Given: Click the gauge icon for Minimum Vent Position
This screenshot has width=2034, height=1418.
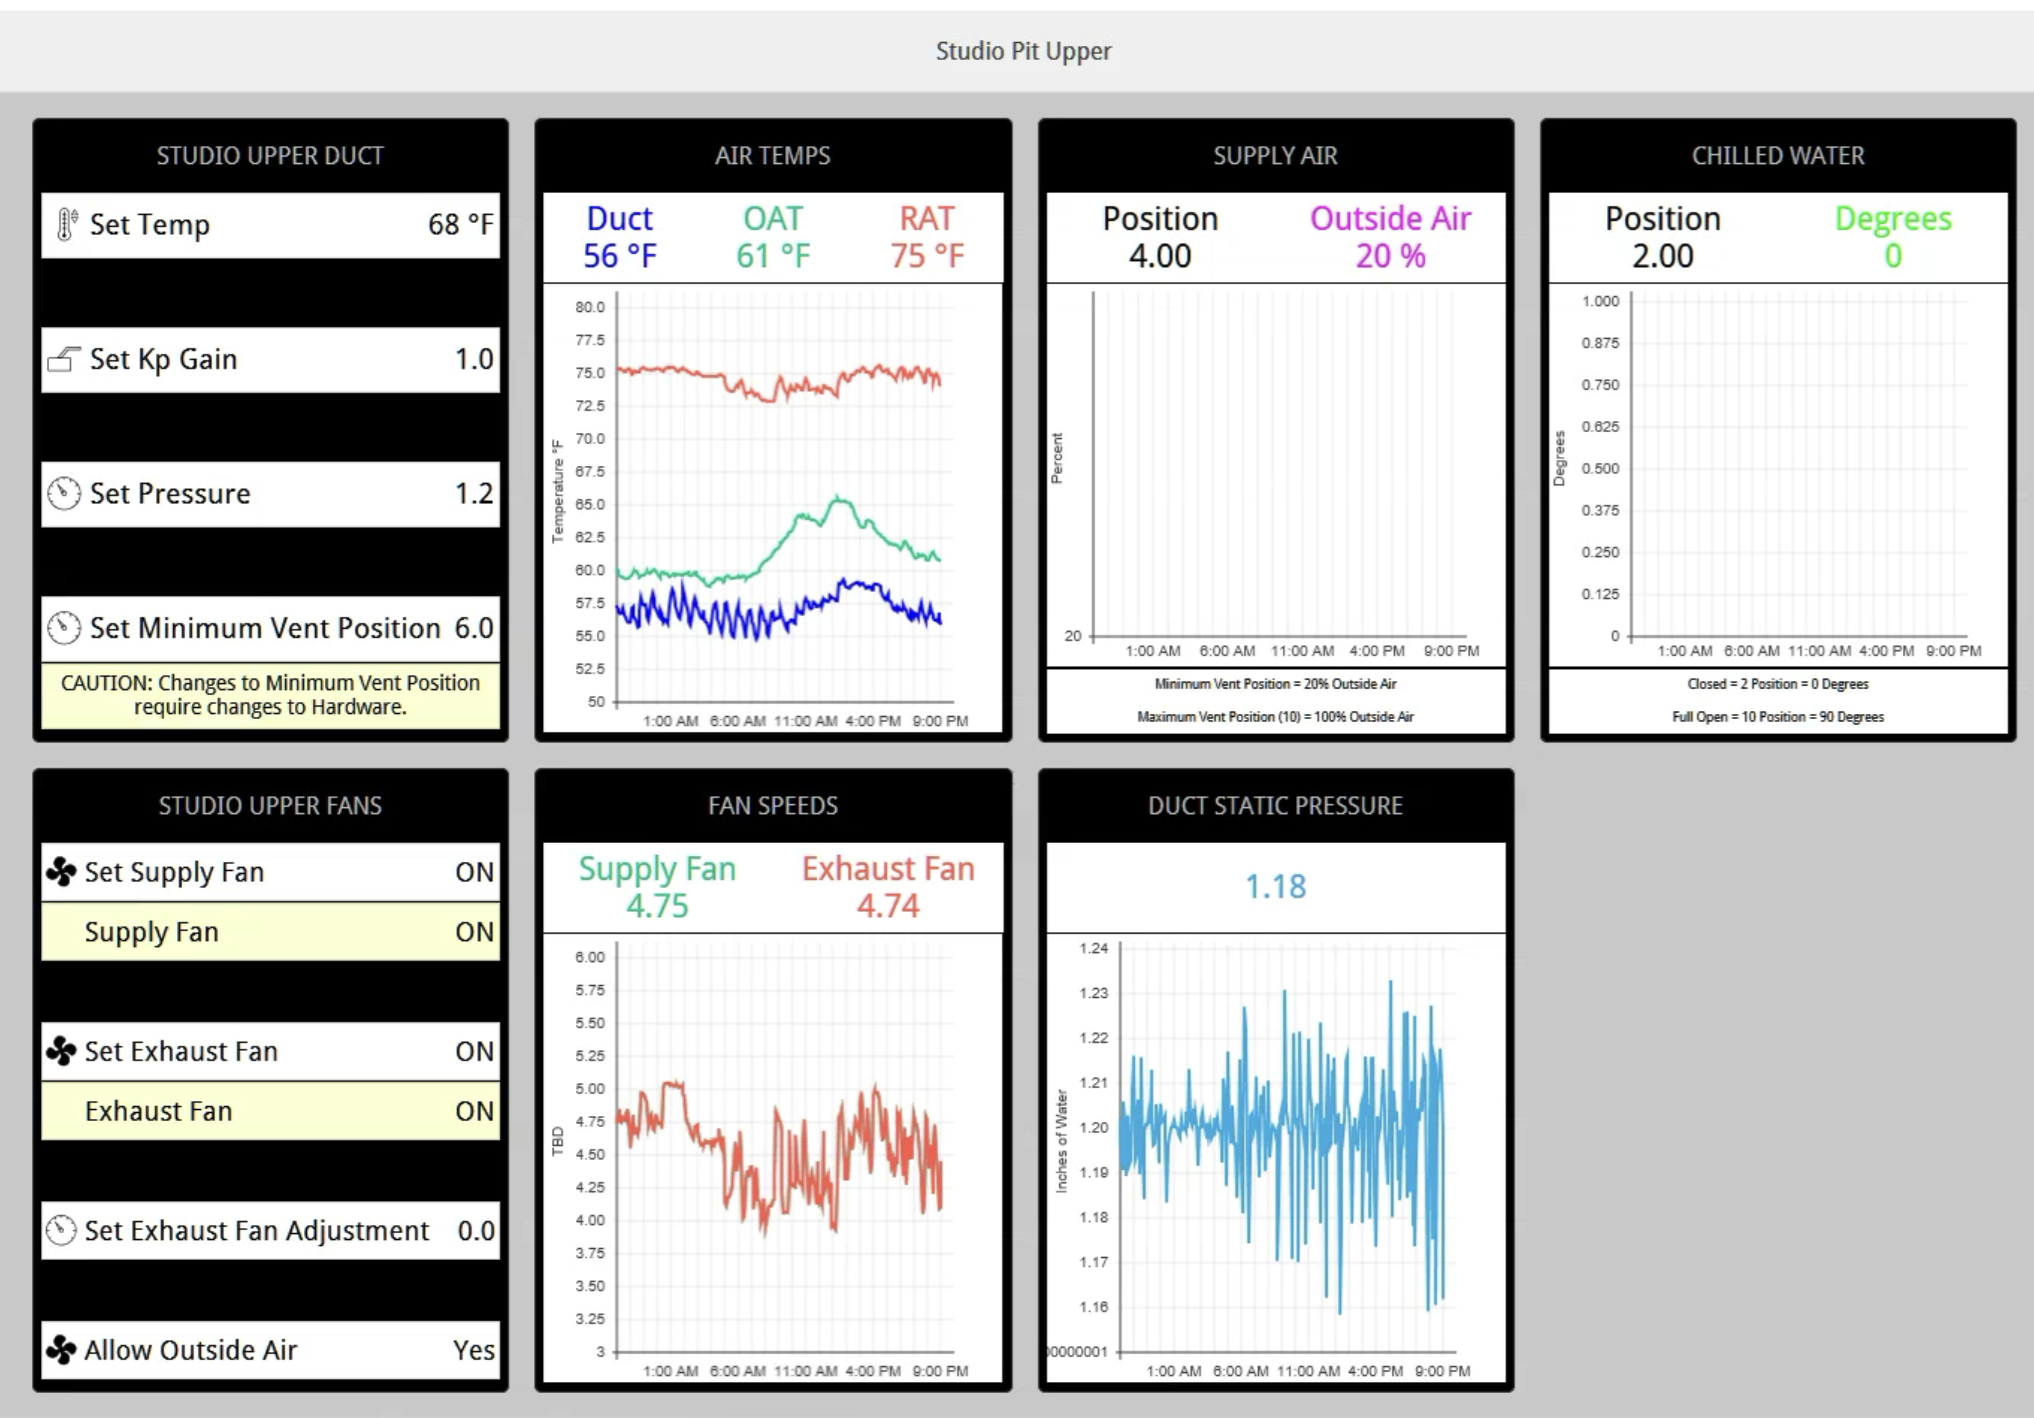Looking at the screenshot, I should [64, 628].
